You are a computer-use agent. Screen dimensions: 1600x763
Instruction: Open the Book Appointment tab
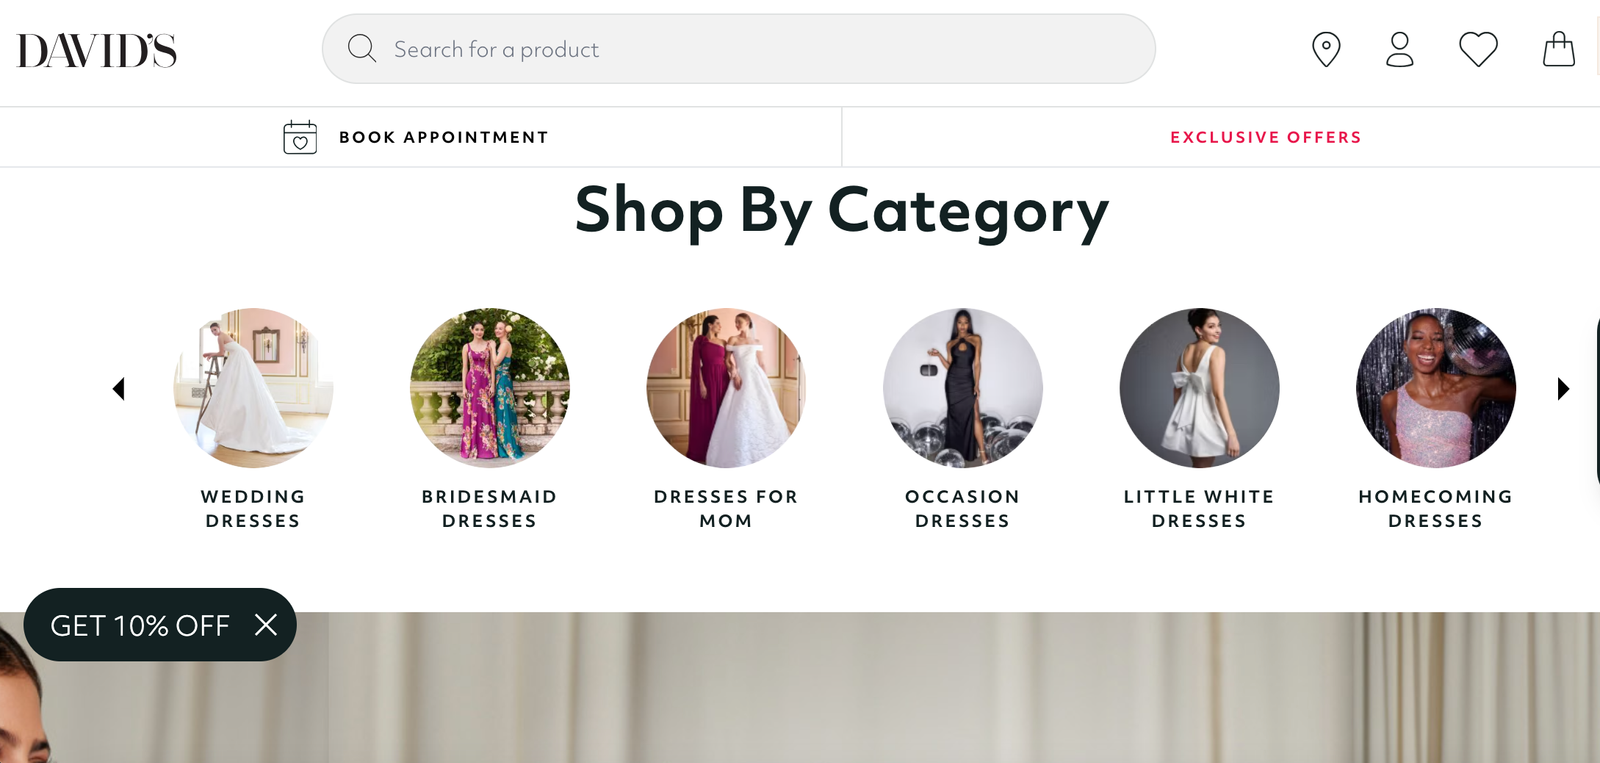[443, 137]
